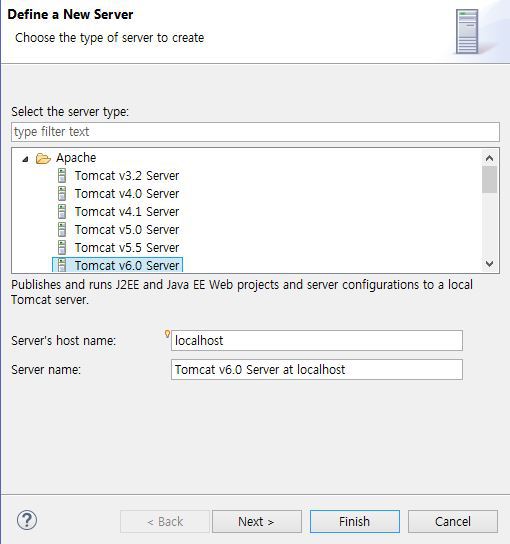510x544 pixels.
Task: Select Tomcat v3.2 Server in list
Action: coord(127,176)
